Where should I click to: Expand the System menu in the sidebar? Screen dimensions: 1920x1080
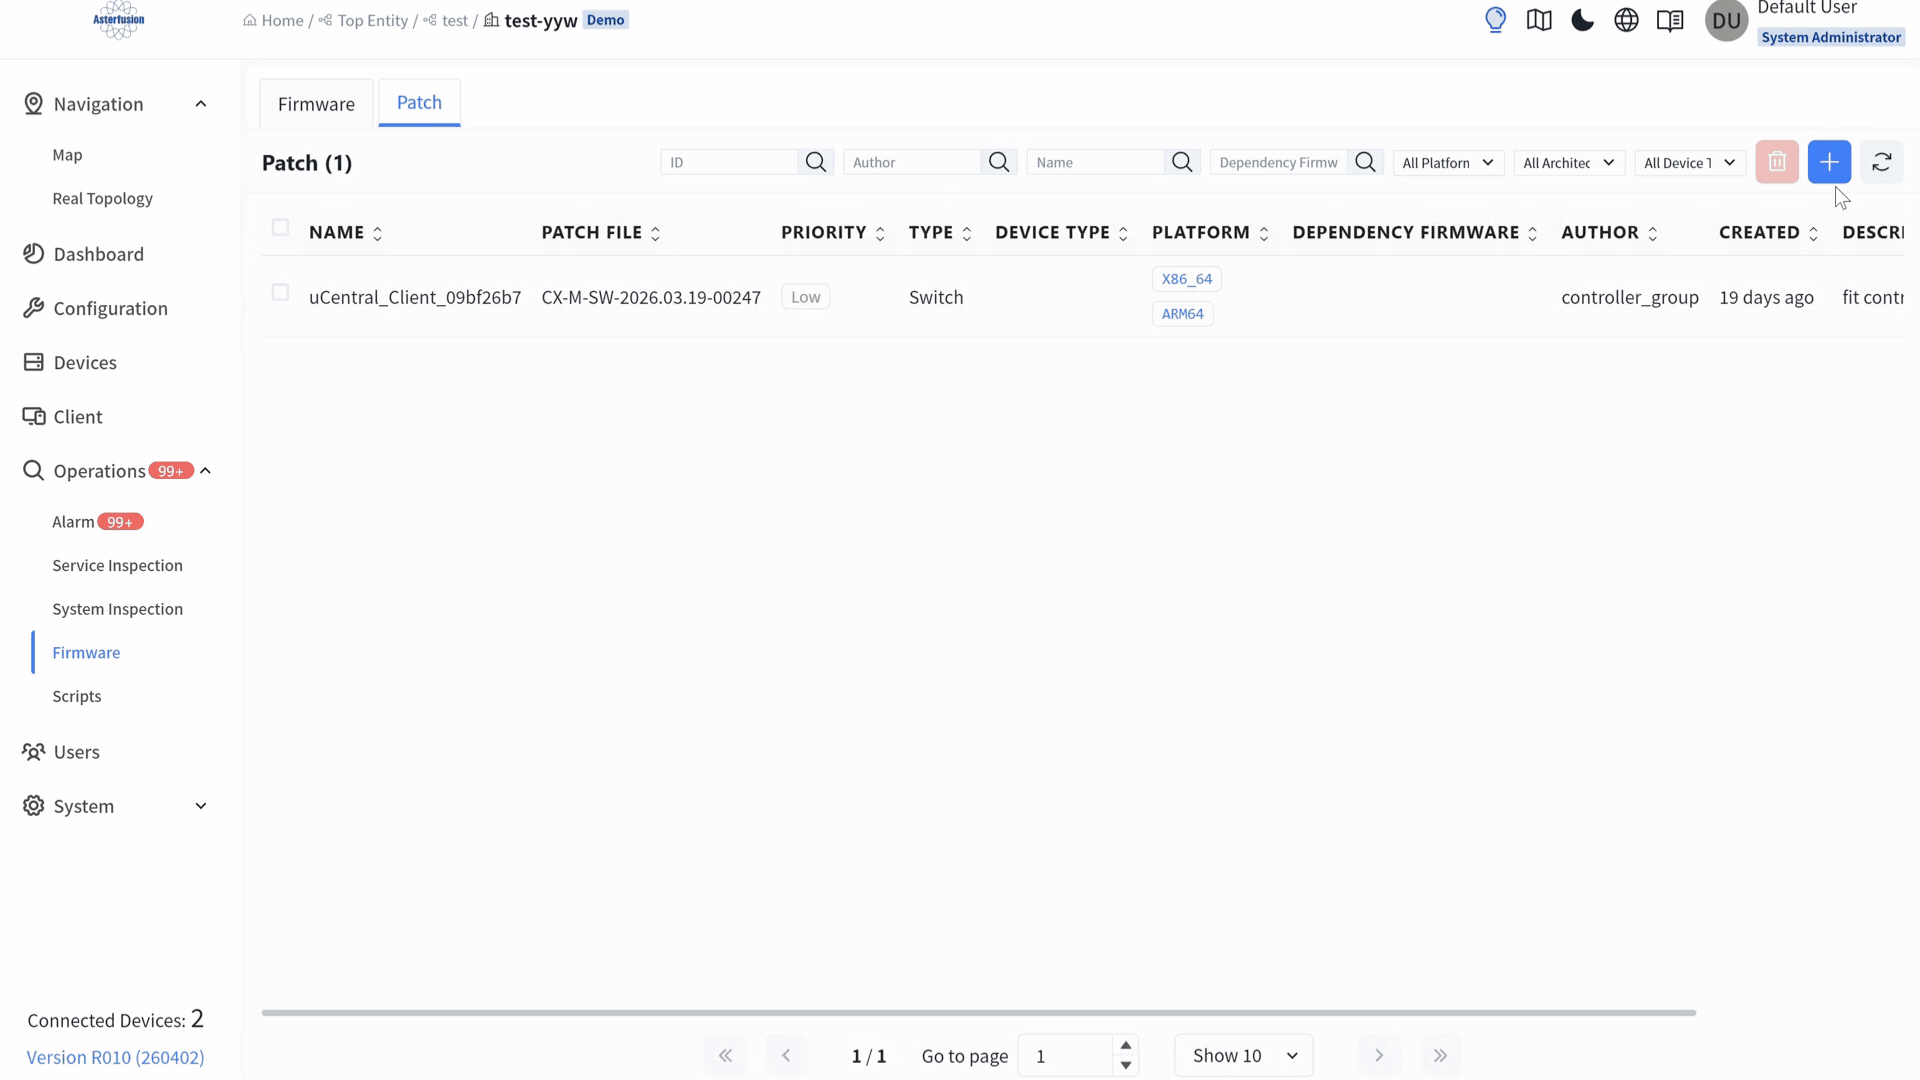pos(201,805)
